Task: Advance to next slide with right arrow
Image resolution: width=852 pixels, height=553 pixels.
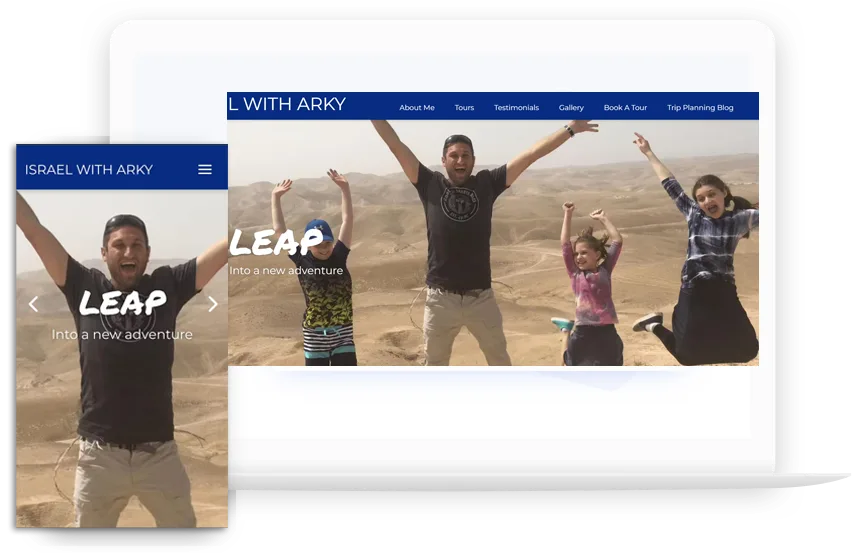Action: click(212, 304)
